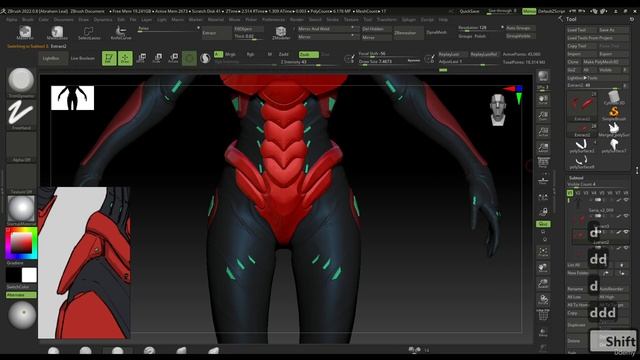
Task: Switch to the Rotate transform tool
Action: pyautogui.click(x=173, y=58)
